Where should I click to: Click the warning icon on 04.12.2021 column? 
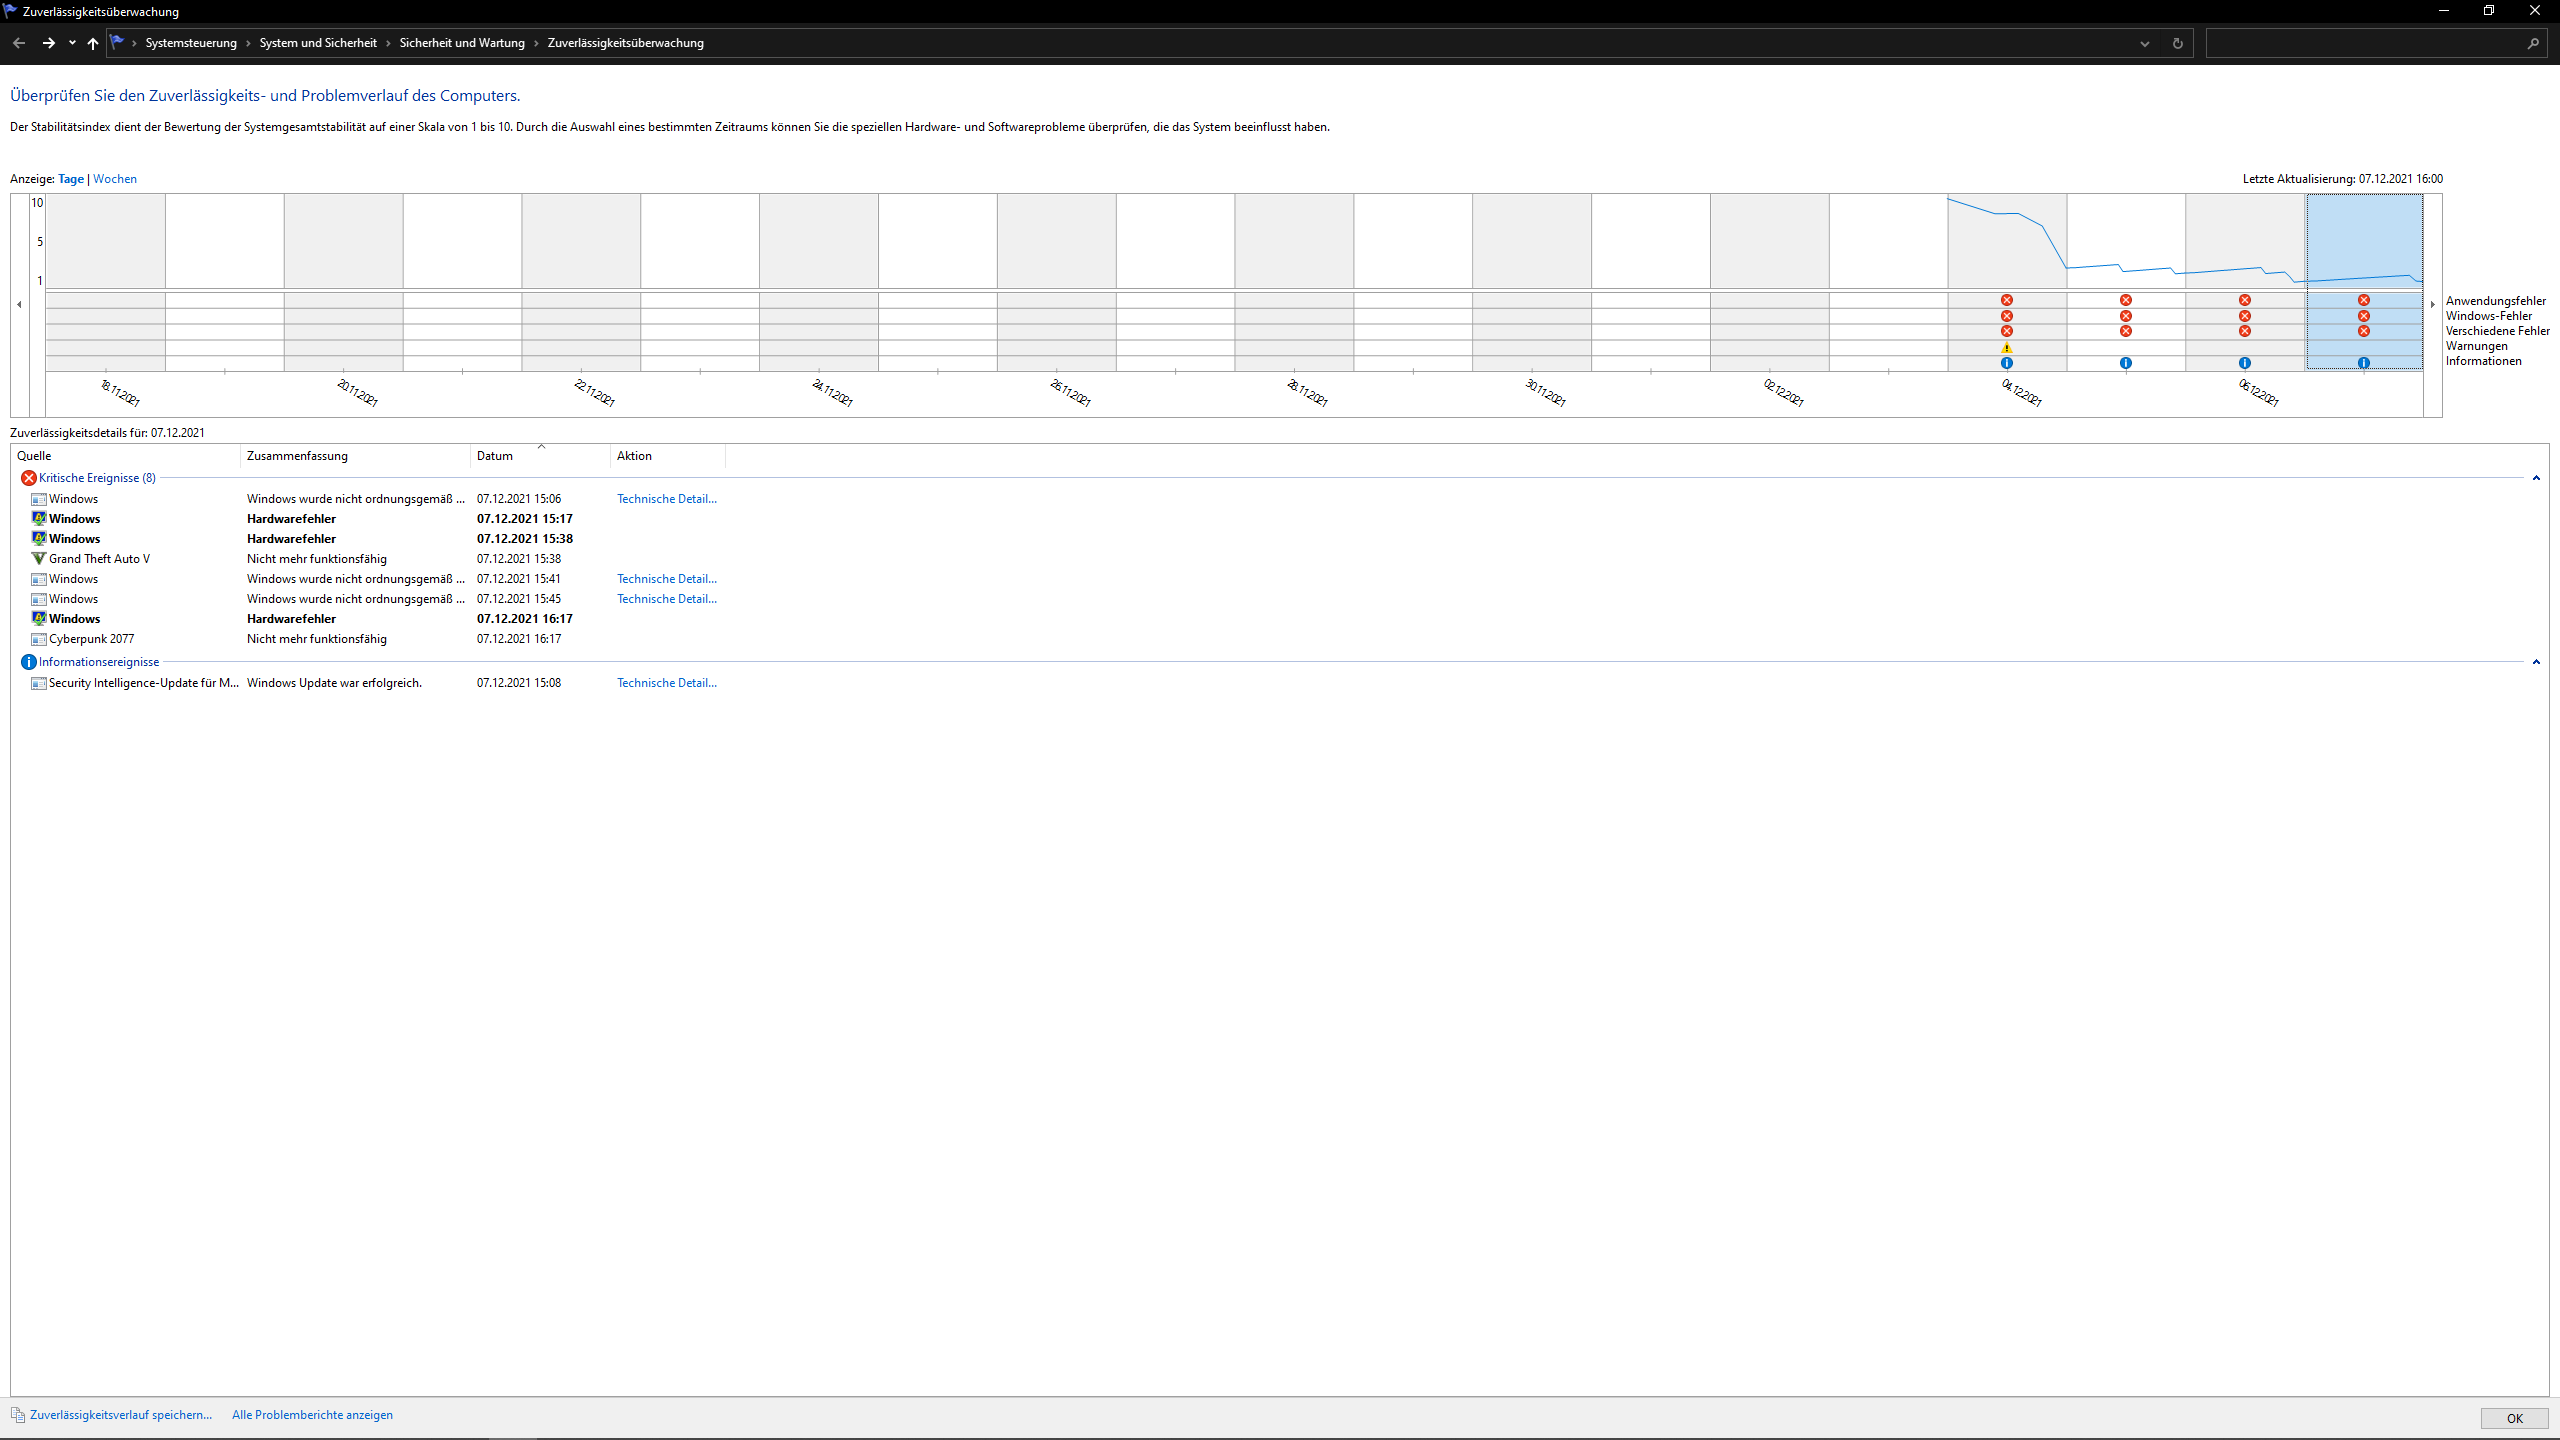coord(2006,347)
